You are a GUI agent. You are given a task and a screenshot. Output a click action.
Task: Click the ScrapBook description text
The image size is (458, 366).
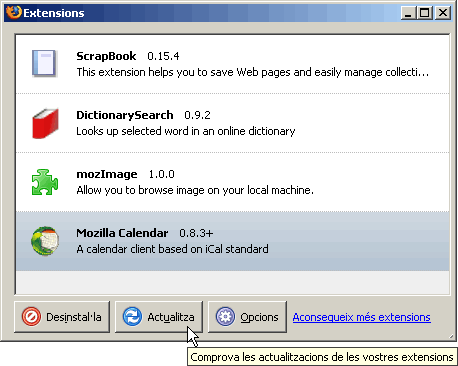click(253, 72)
